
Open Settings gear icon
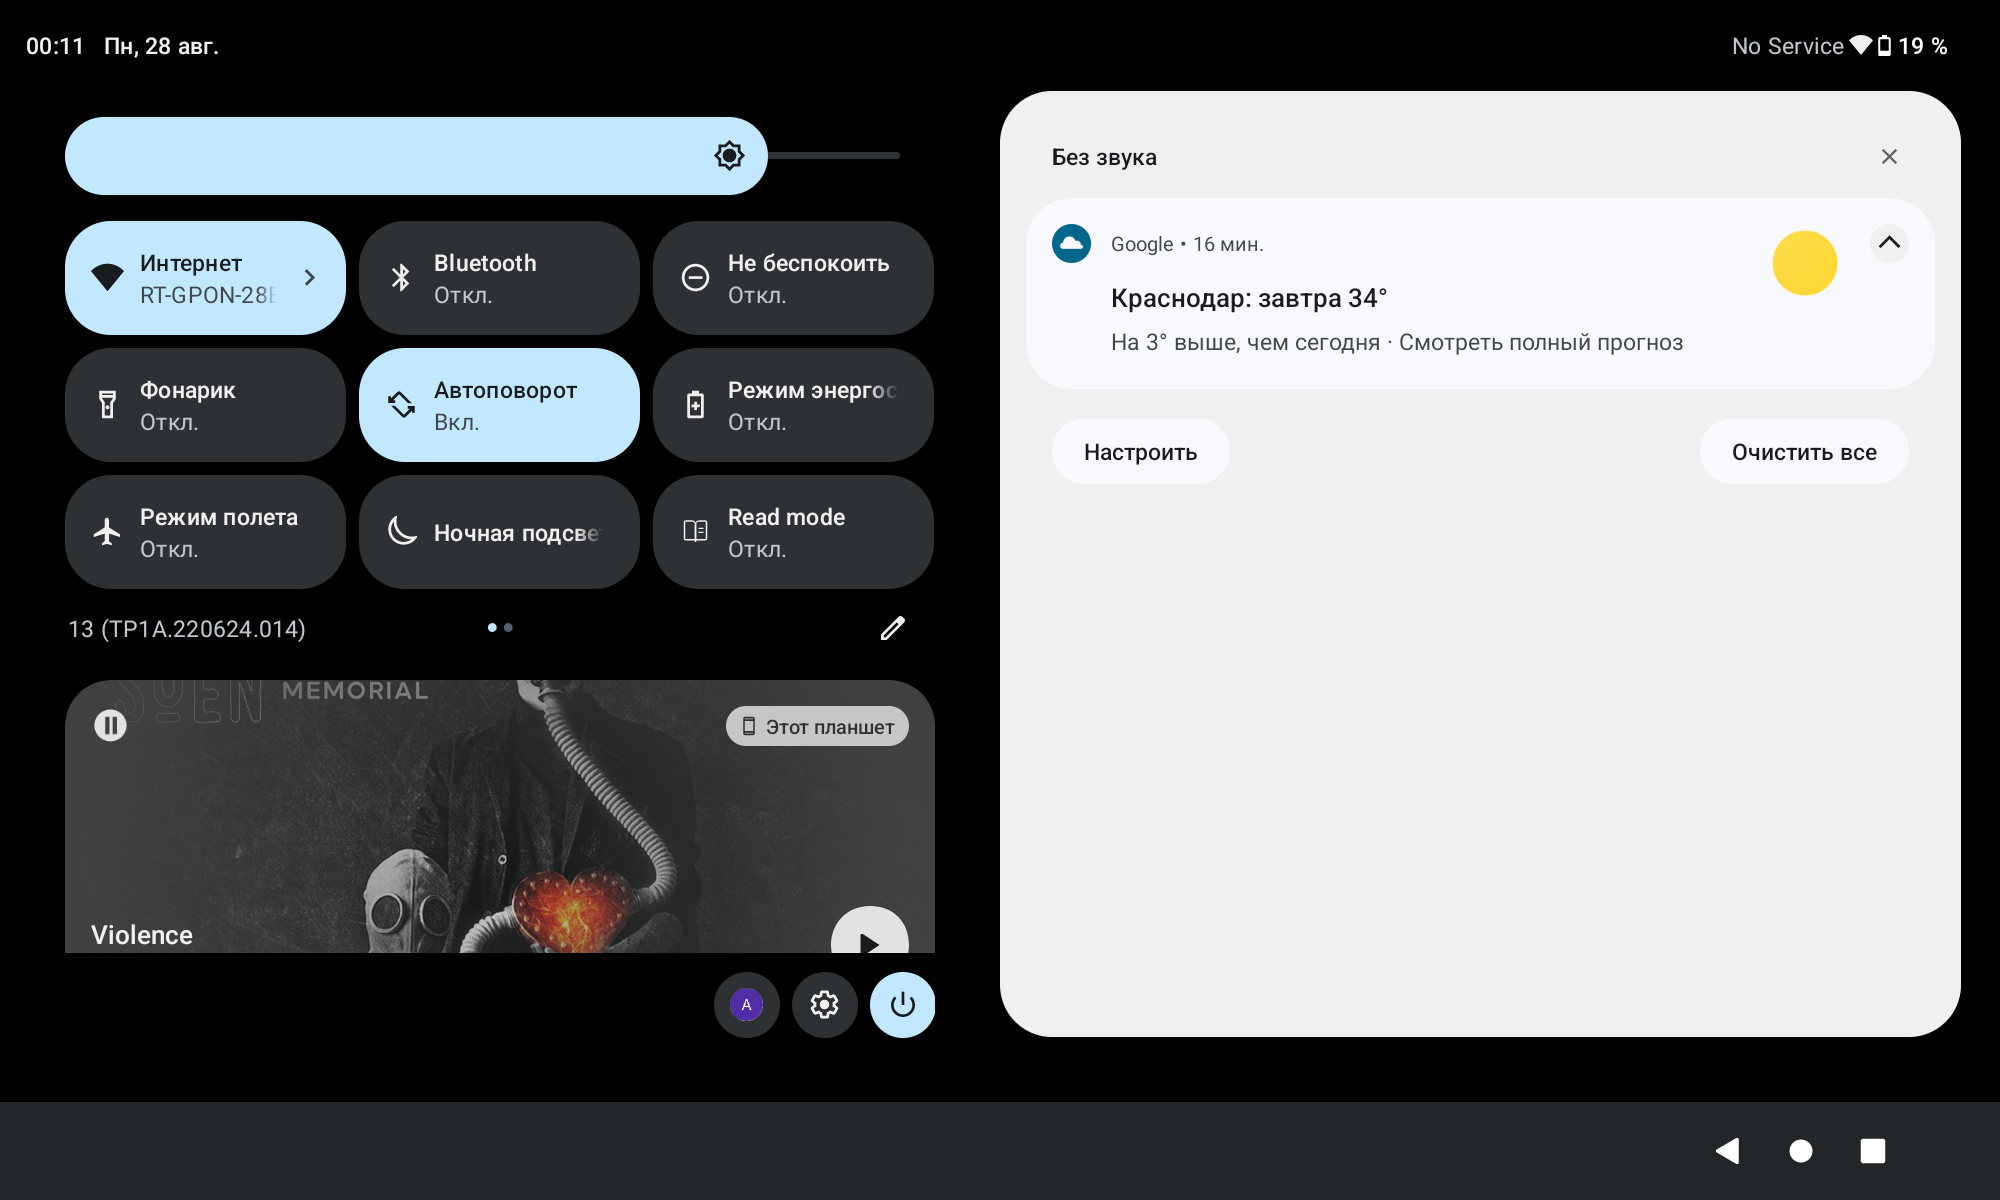click(x=825, y=1005)
